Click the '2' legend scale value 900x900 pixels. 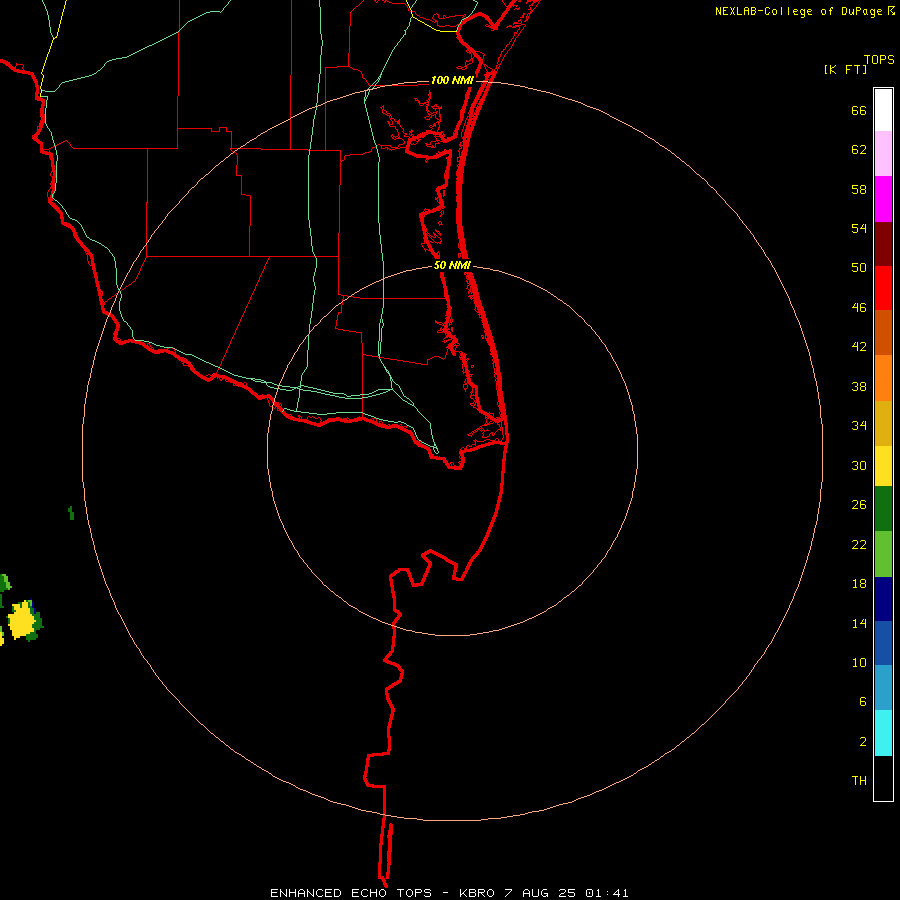click(863, 742)
